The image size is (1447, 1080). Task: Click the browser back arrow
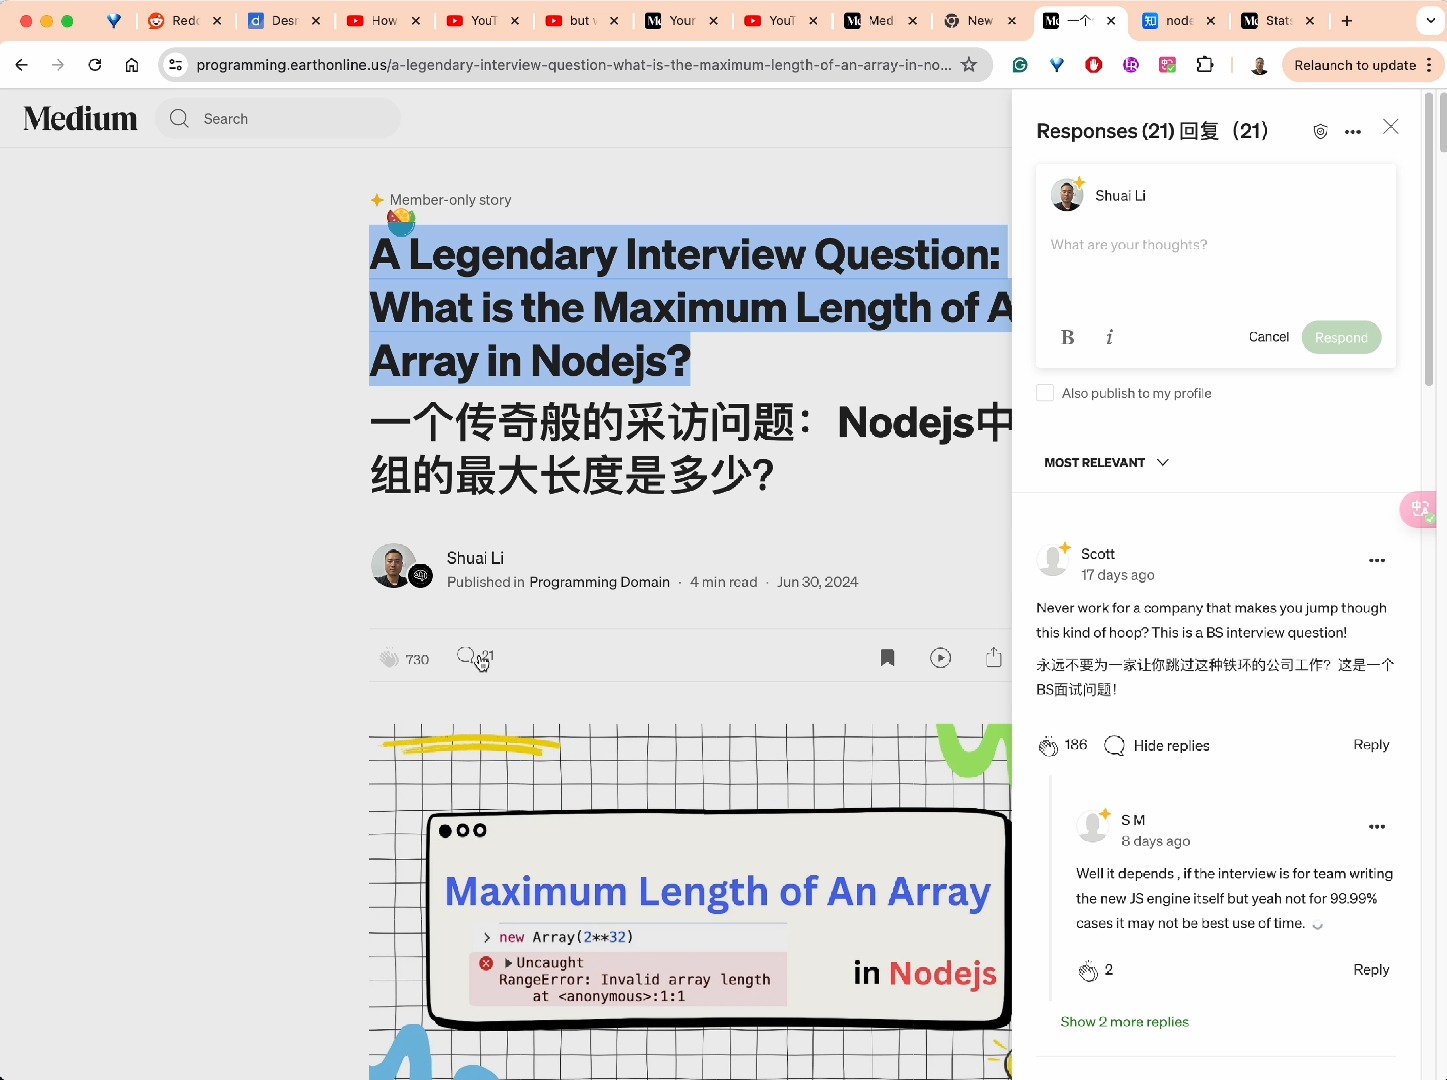[x=21, y=65]
